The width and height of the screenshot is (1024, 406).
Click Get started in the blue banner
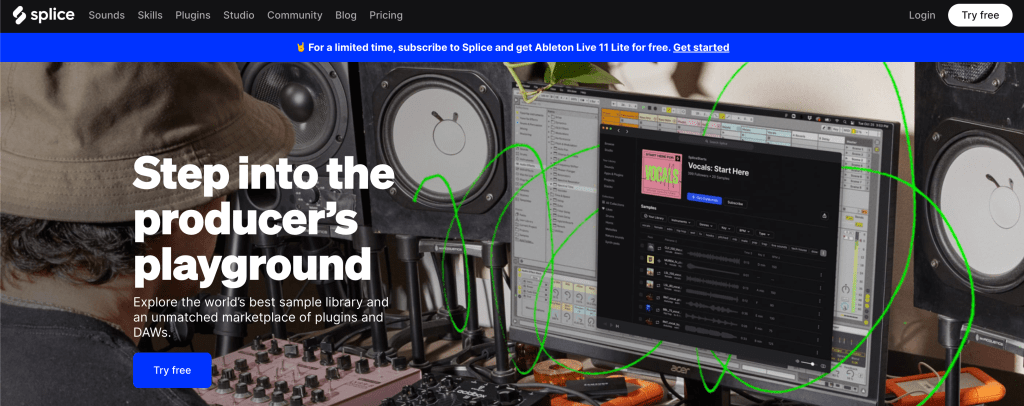click(701, 48)
